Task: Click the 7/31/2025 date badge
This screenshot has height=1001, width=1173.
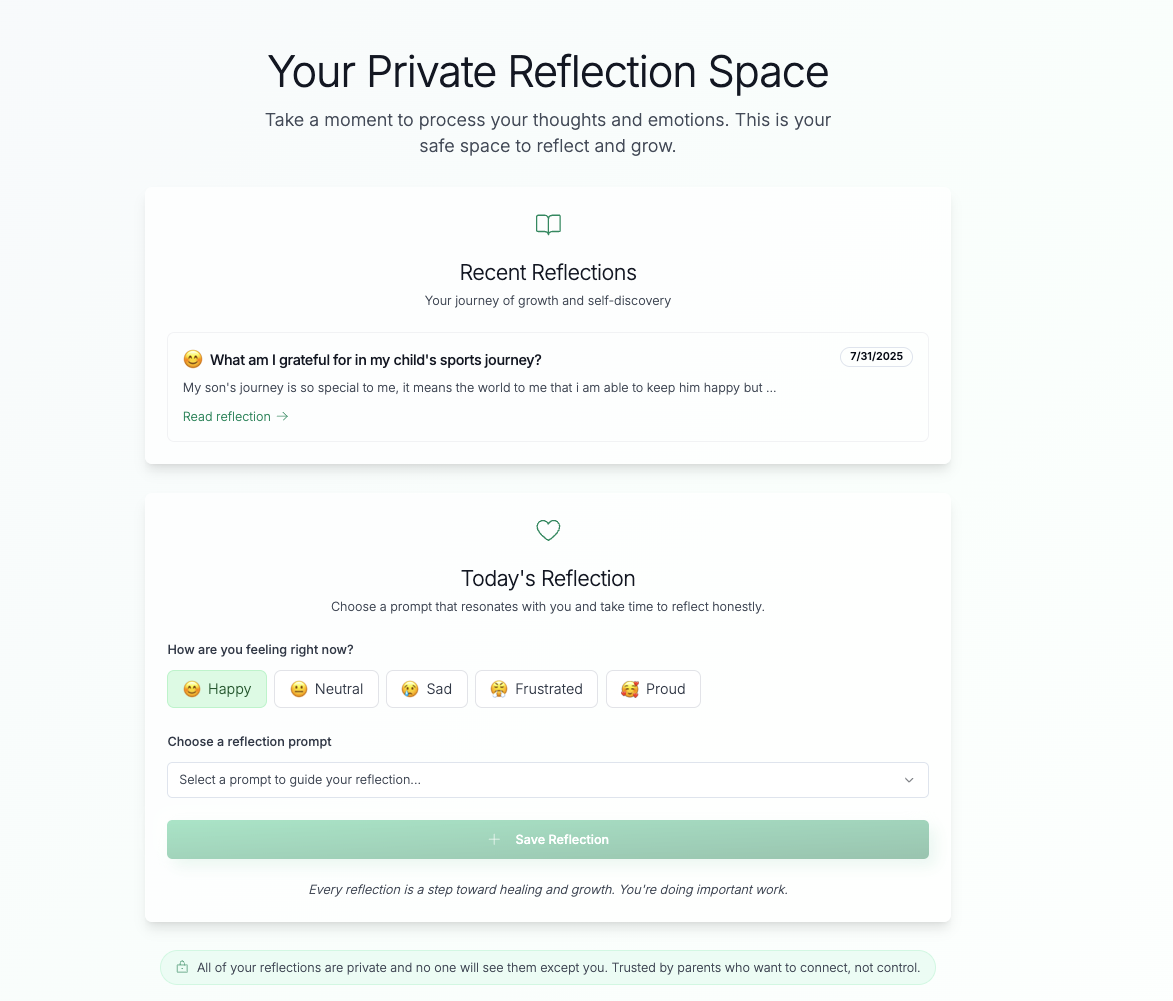Action: point(876,356)
